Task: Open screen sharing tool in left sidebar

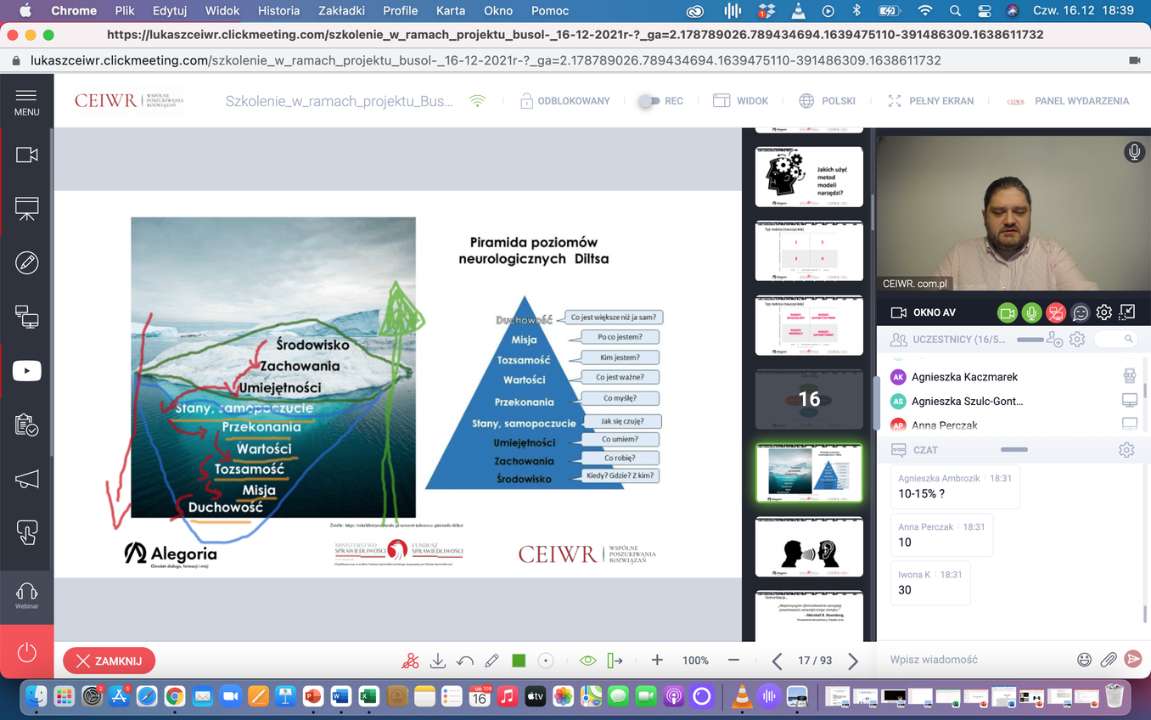Action: (27, 317)
